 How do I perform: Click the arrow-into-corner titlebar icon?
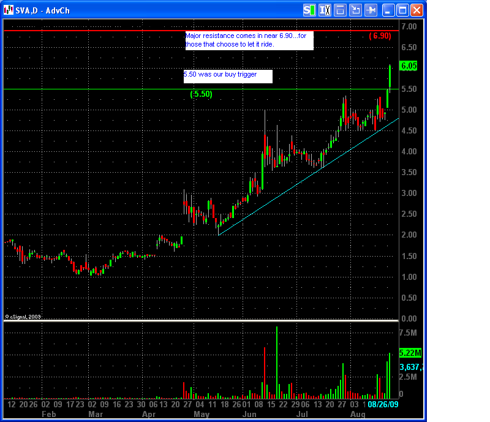355,10
